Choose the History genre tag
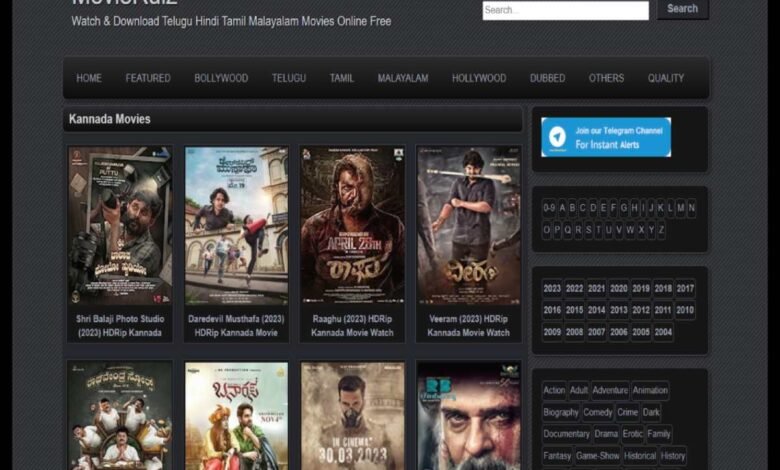Image resolution: width=780 pixels, height=470 pixels. click(x=673, y=456)
